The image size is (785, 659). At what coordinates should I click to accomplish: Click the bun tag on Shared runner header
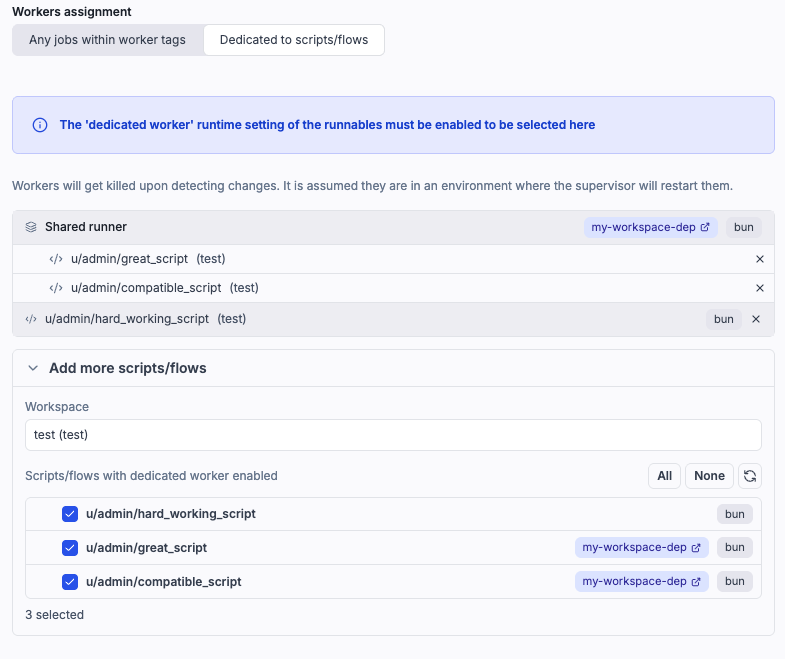743,227
